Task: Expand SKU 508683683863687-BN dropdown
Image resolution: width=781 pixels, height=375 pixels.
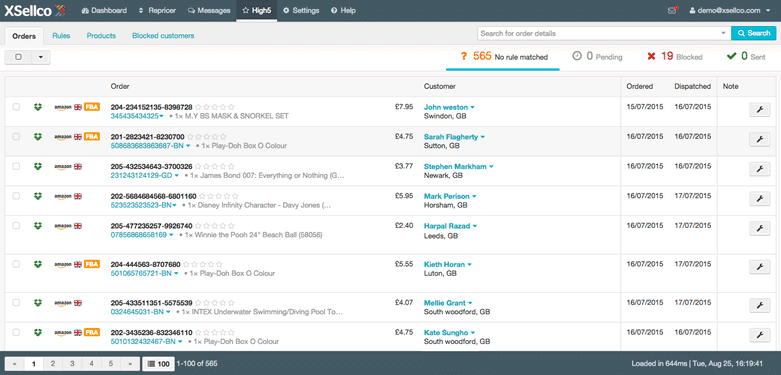Action: coord(188,146)
